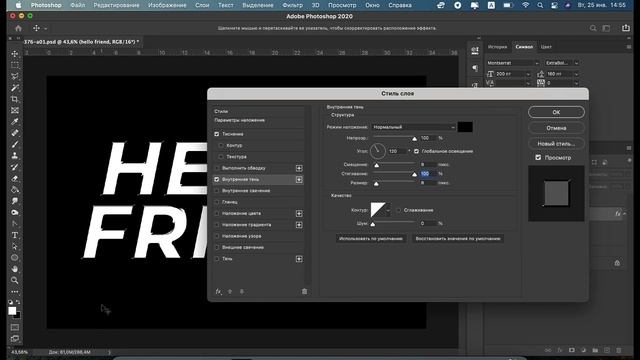The height and width of the screenshot is (360, 640).
Task: Select the Crop tool
Action: (x=15, y=99)
